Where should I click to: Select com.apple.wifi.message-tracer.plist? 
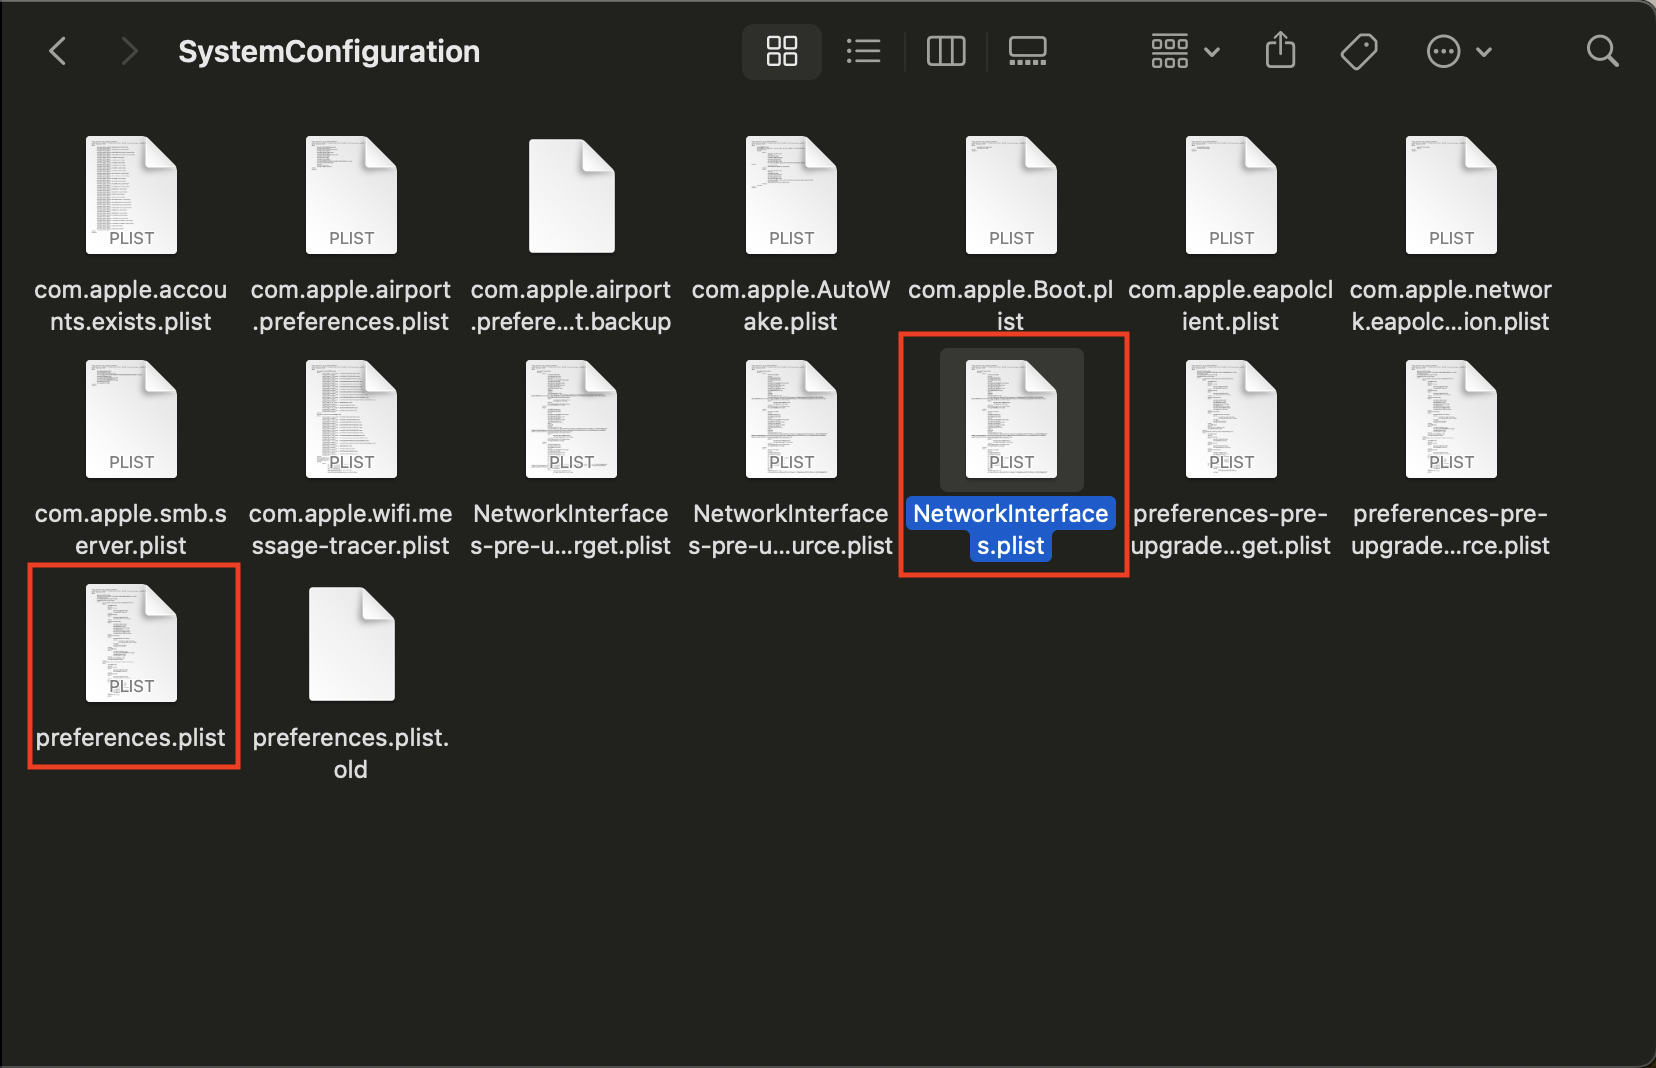tap(351, 419)
